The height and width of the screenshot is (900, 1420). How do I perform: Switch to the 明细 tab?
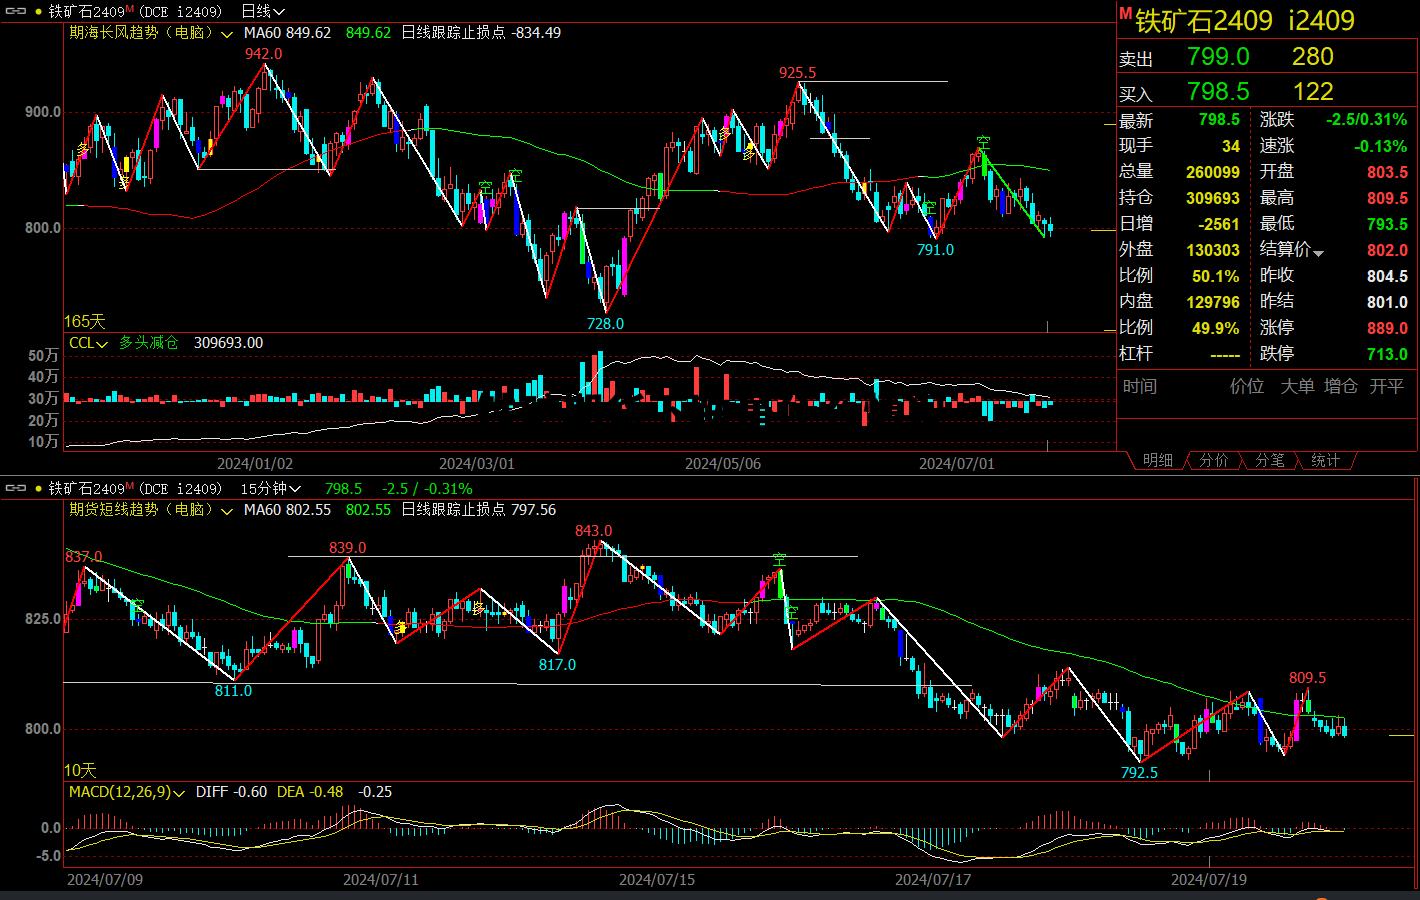(x=1157, y=460)
